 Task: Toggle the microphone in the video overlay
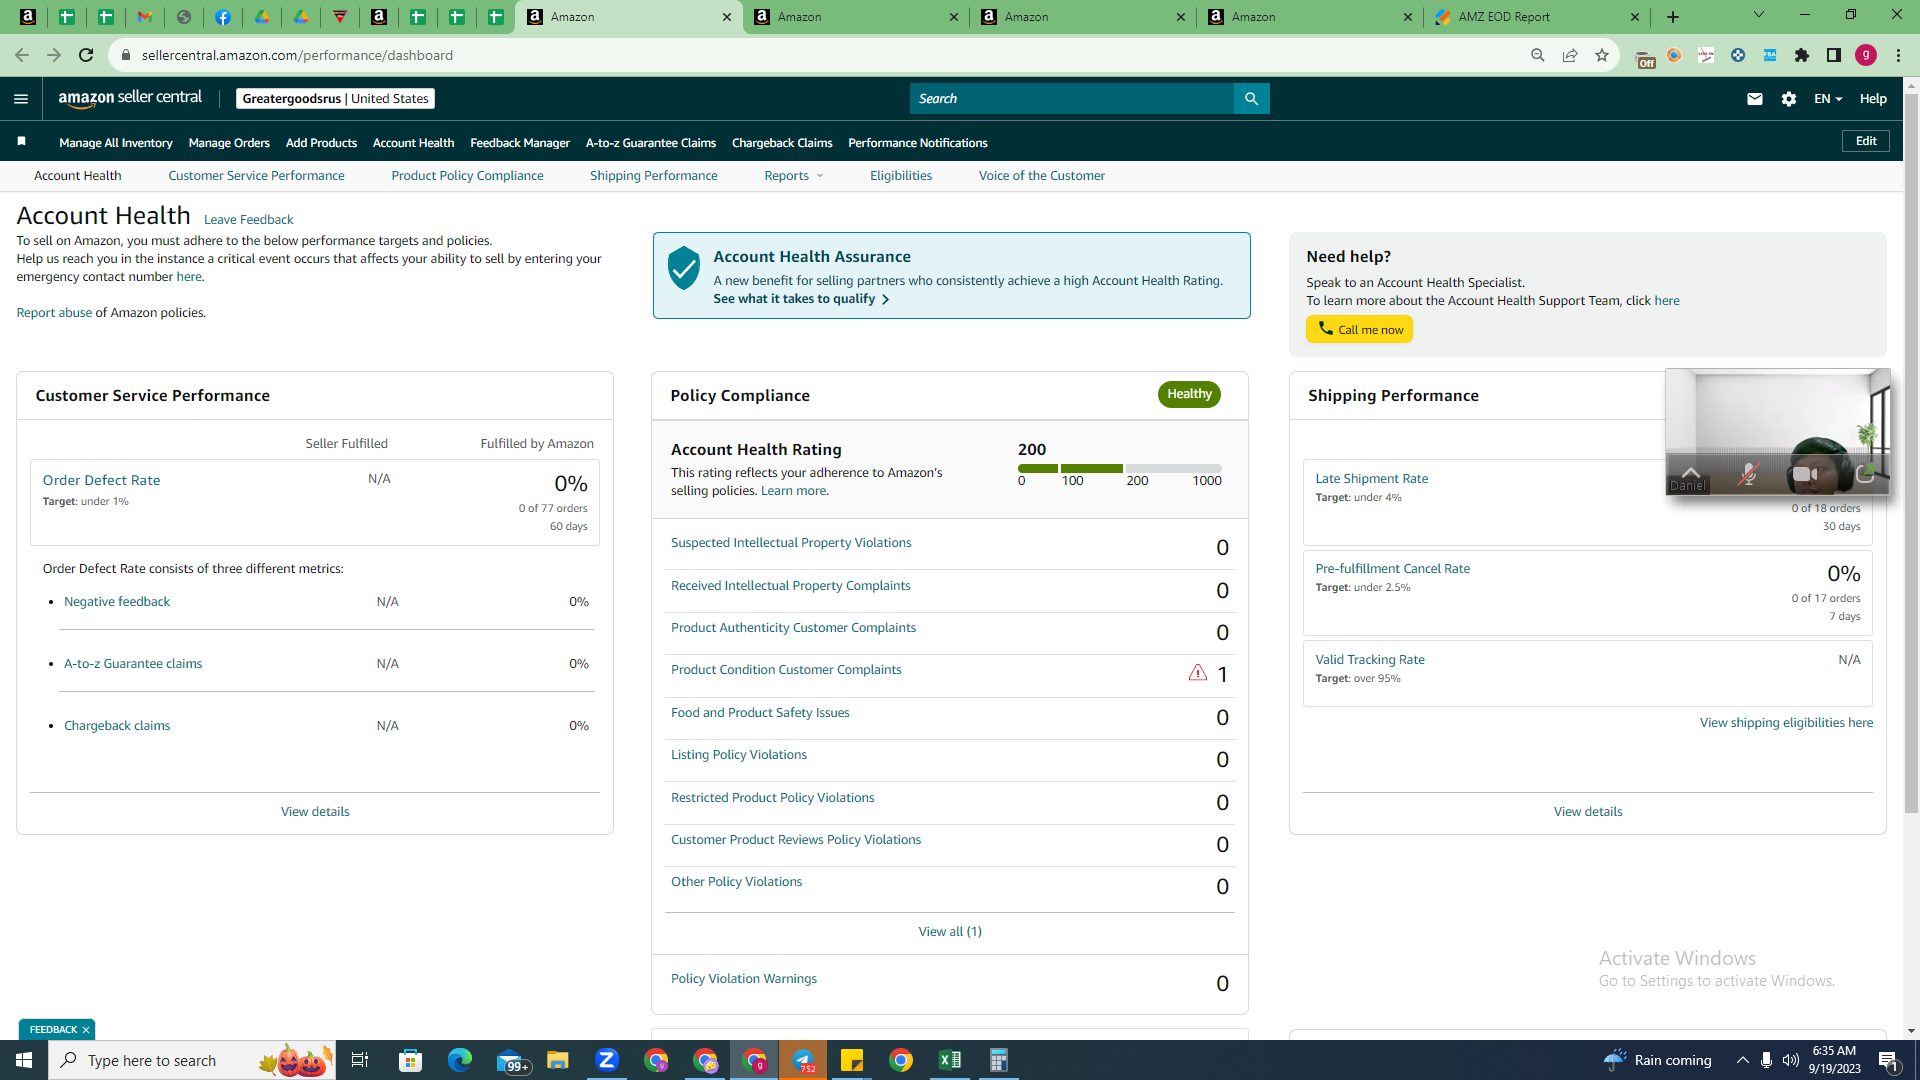(1748, 474)
